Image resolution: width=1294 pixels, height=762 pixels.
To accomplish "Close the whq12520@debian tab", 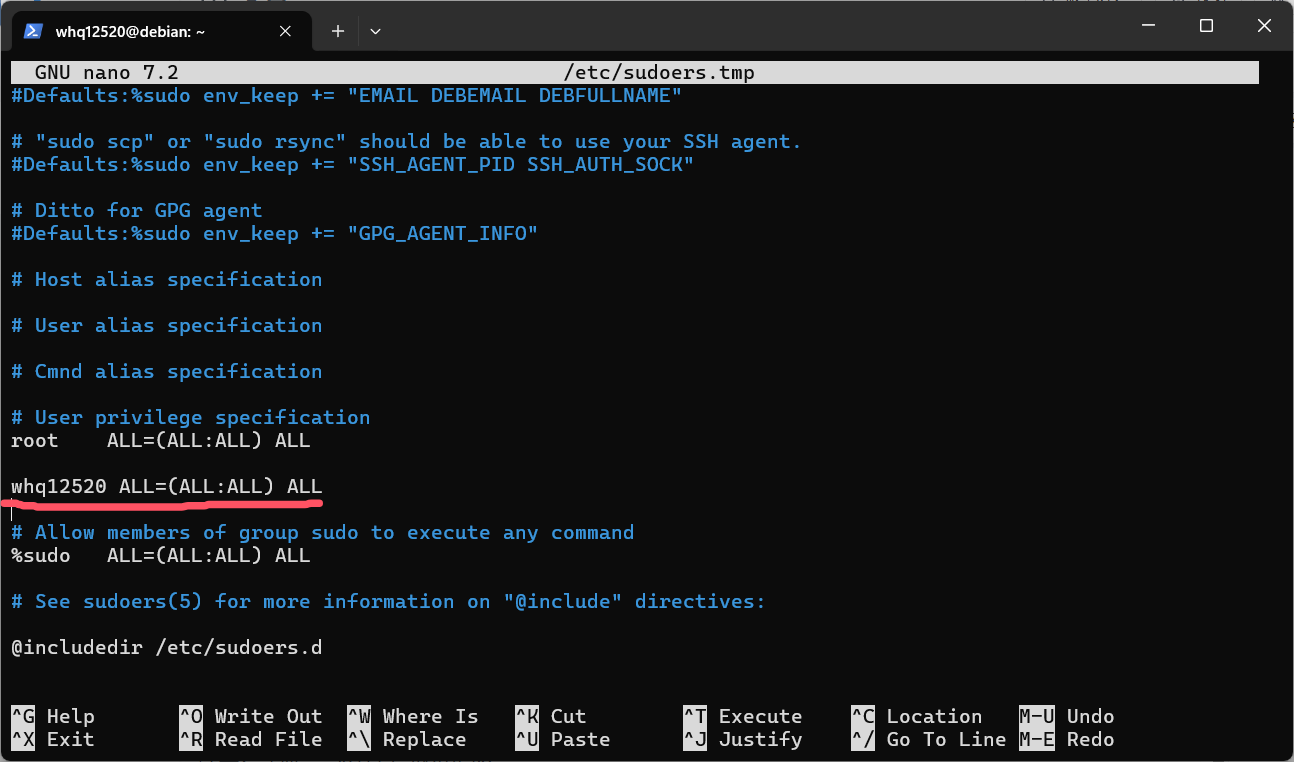I will click(x=285, y=31).
